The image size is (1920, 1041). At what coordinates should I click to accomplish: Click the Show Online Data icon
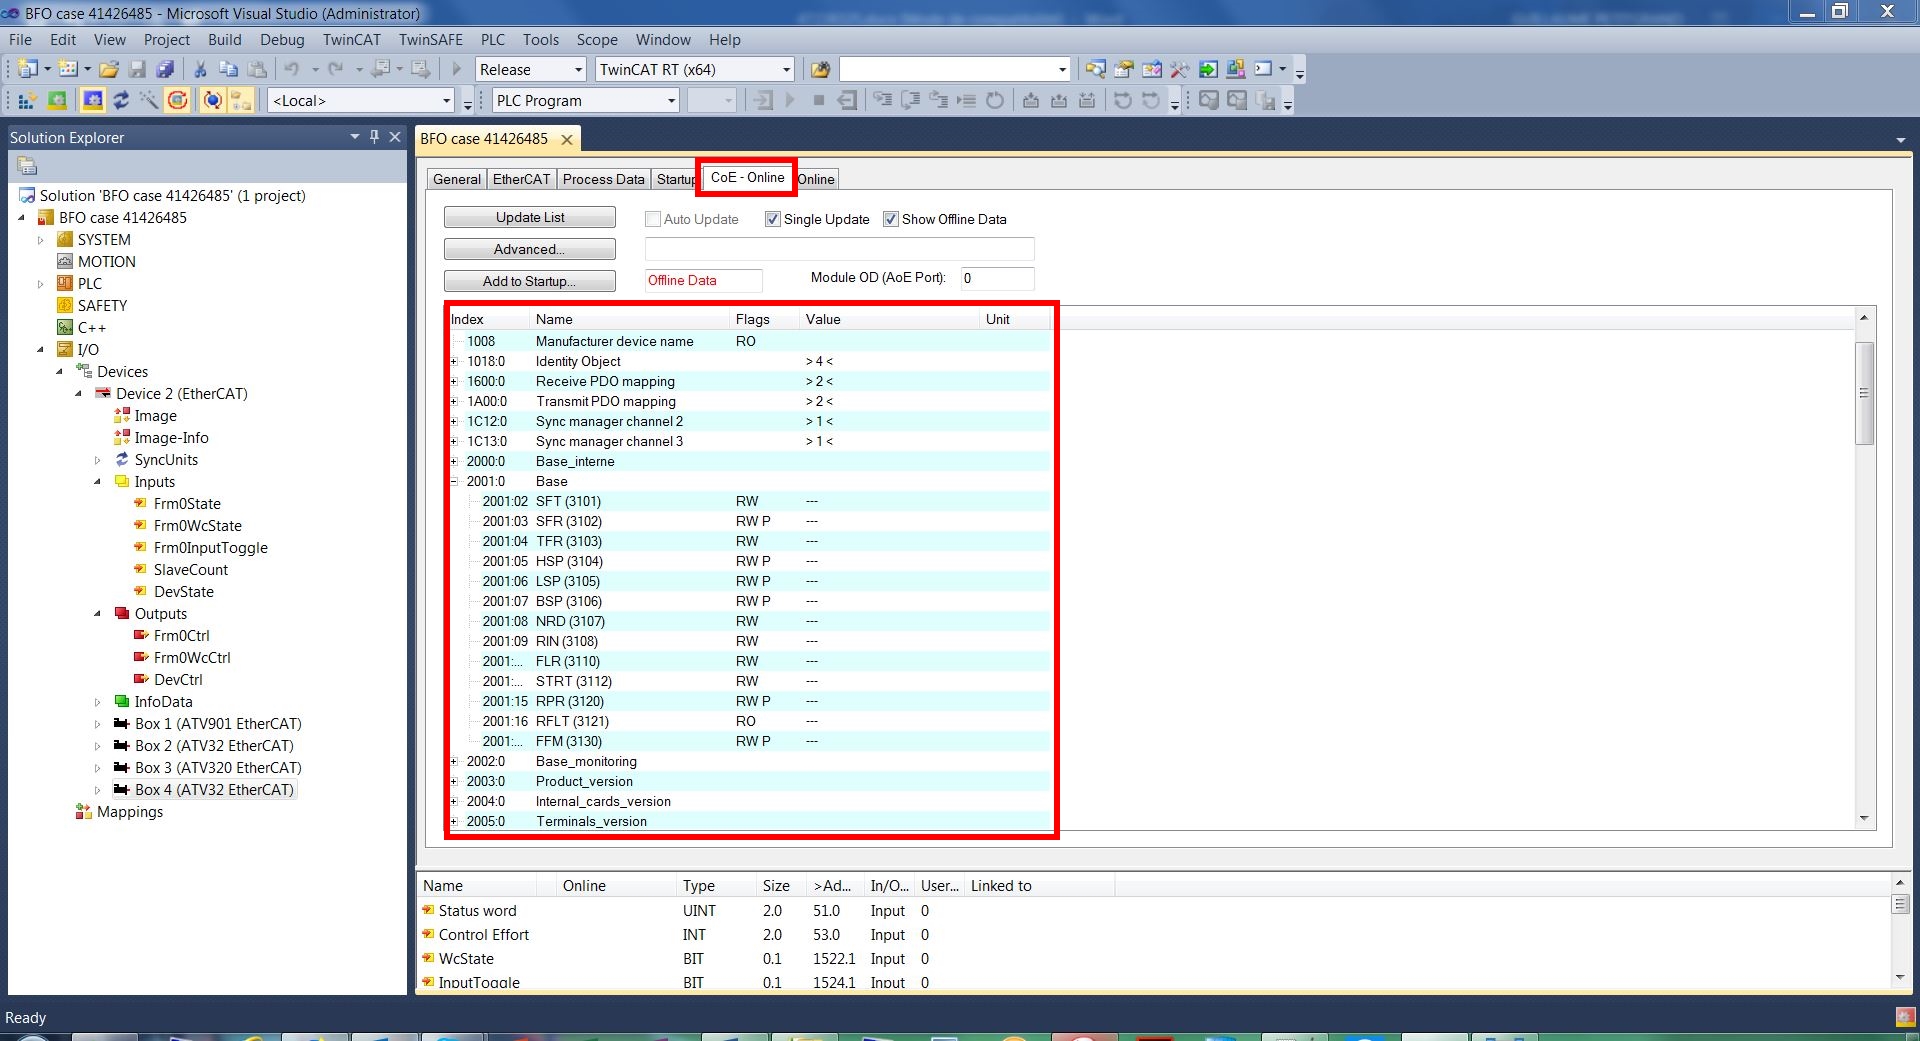click(212, 100)
